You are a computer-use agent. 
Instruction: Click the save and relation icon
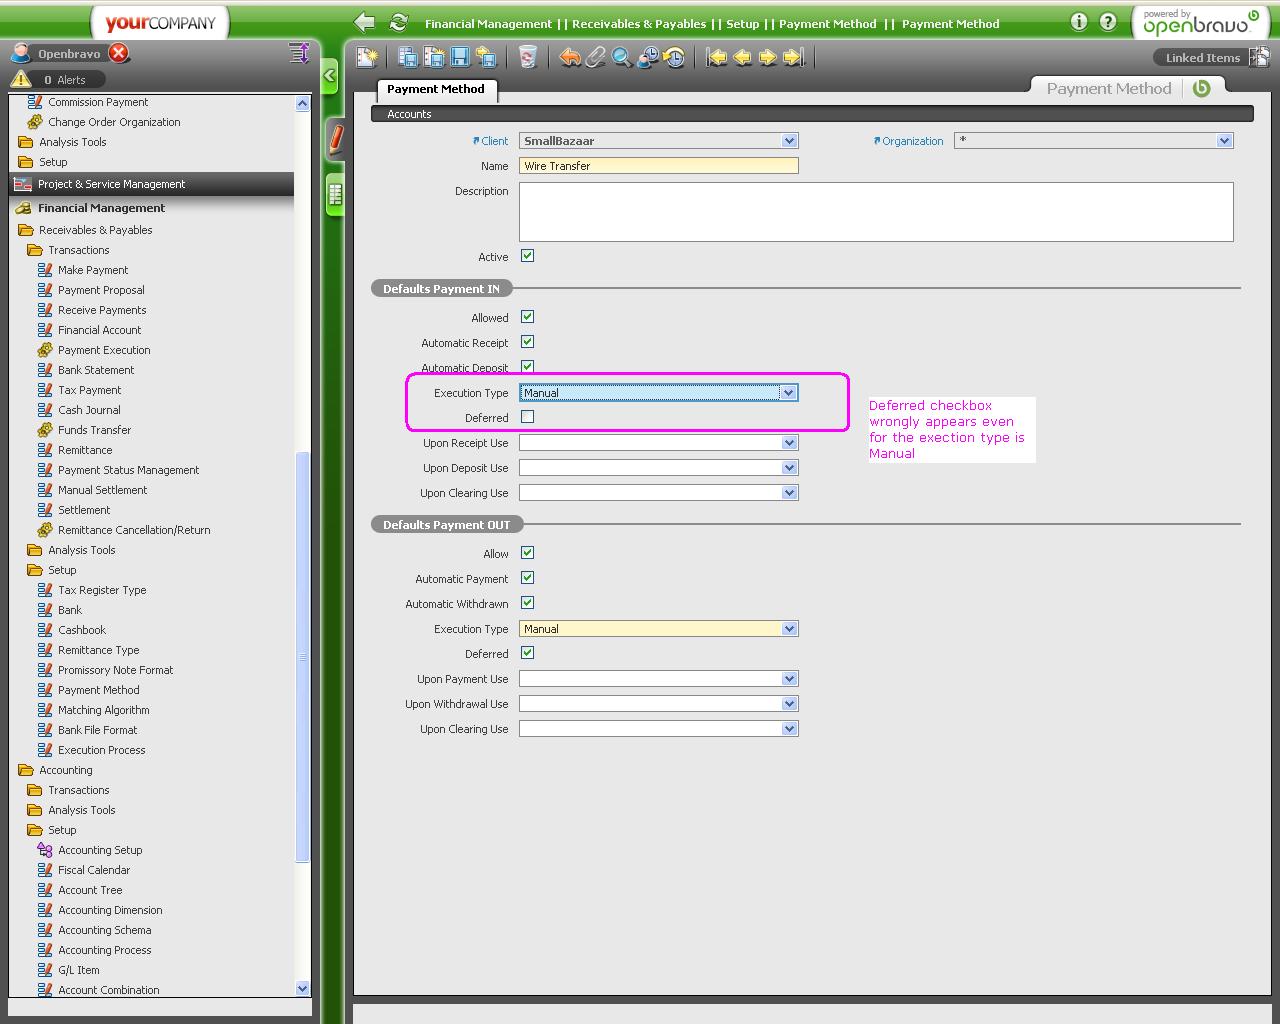click(408, 57)
